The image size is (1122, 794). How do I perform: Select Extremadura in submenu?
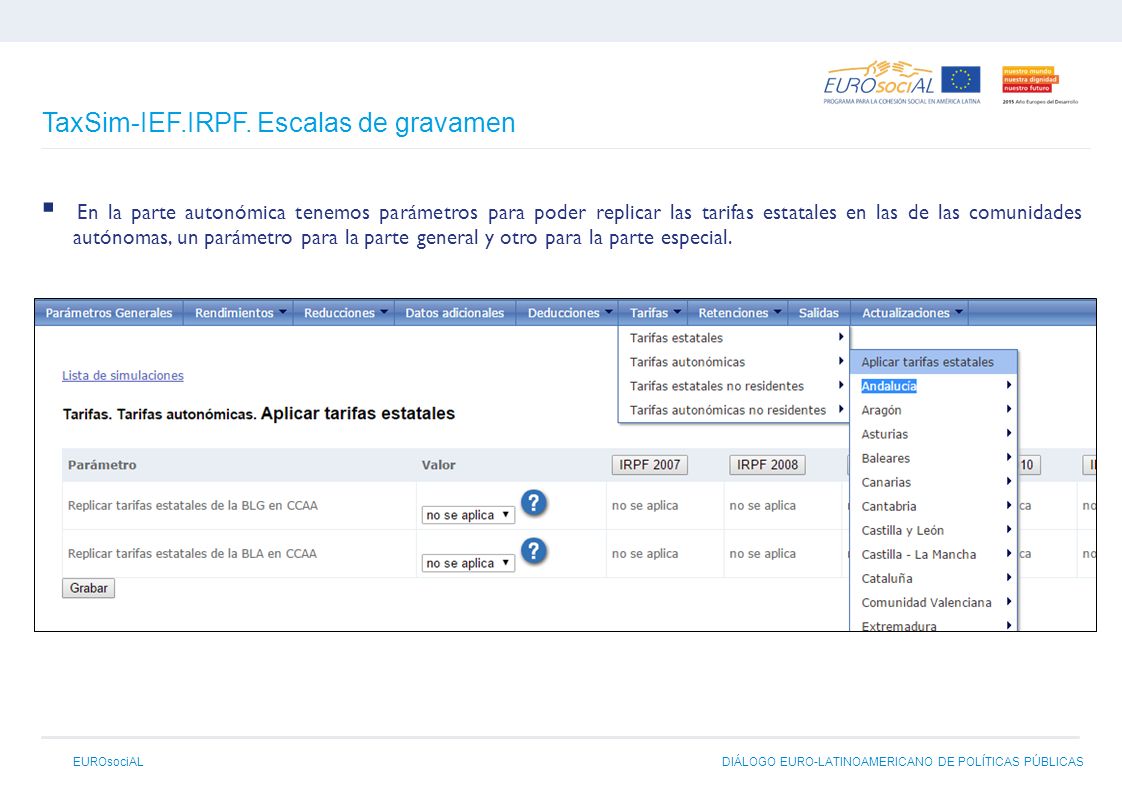tap(933, 624)
